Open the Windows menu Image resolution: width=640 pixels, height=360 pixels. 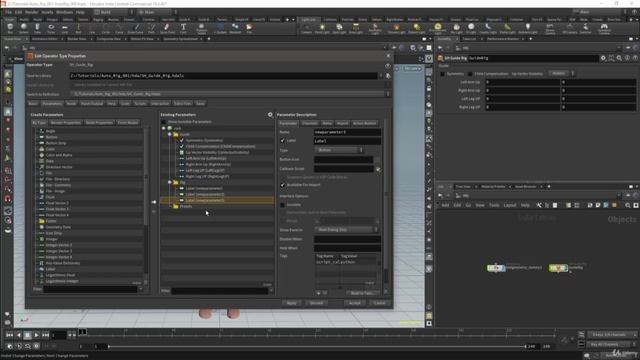(x=64, y=12)
